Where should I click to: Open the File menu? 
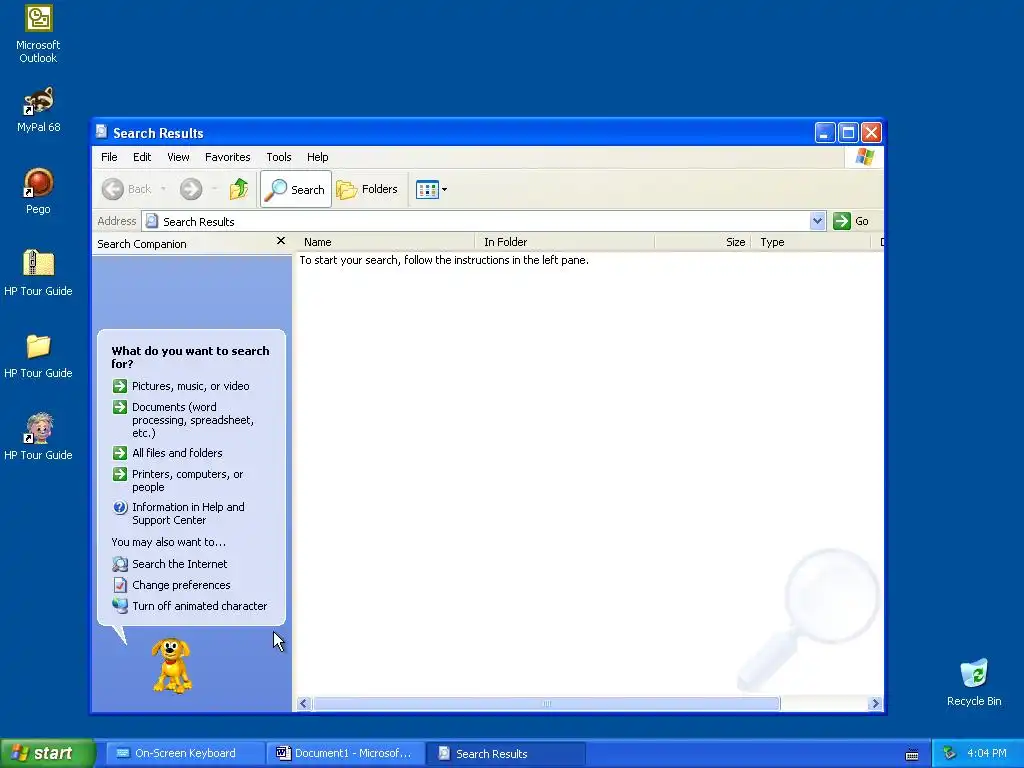(x=109, y=157)
